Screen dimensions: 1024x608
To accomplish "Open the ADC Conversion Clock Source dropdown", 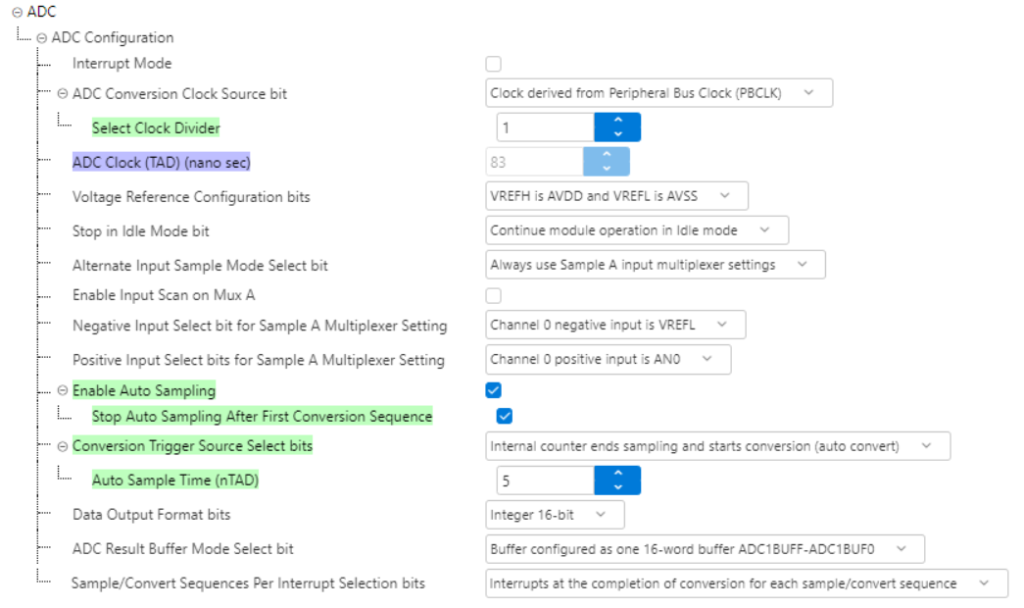I will tap(658, 94).
